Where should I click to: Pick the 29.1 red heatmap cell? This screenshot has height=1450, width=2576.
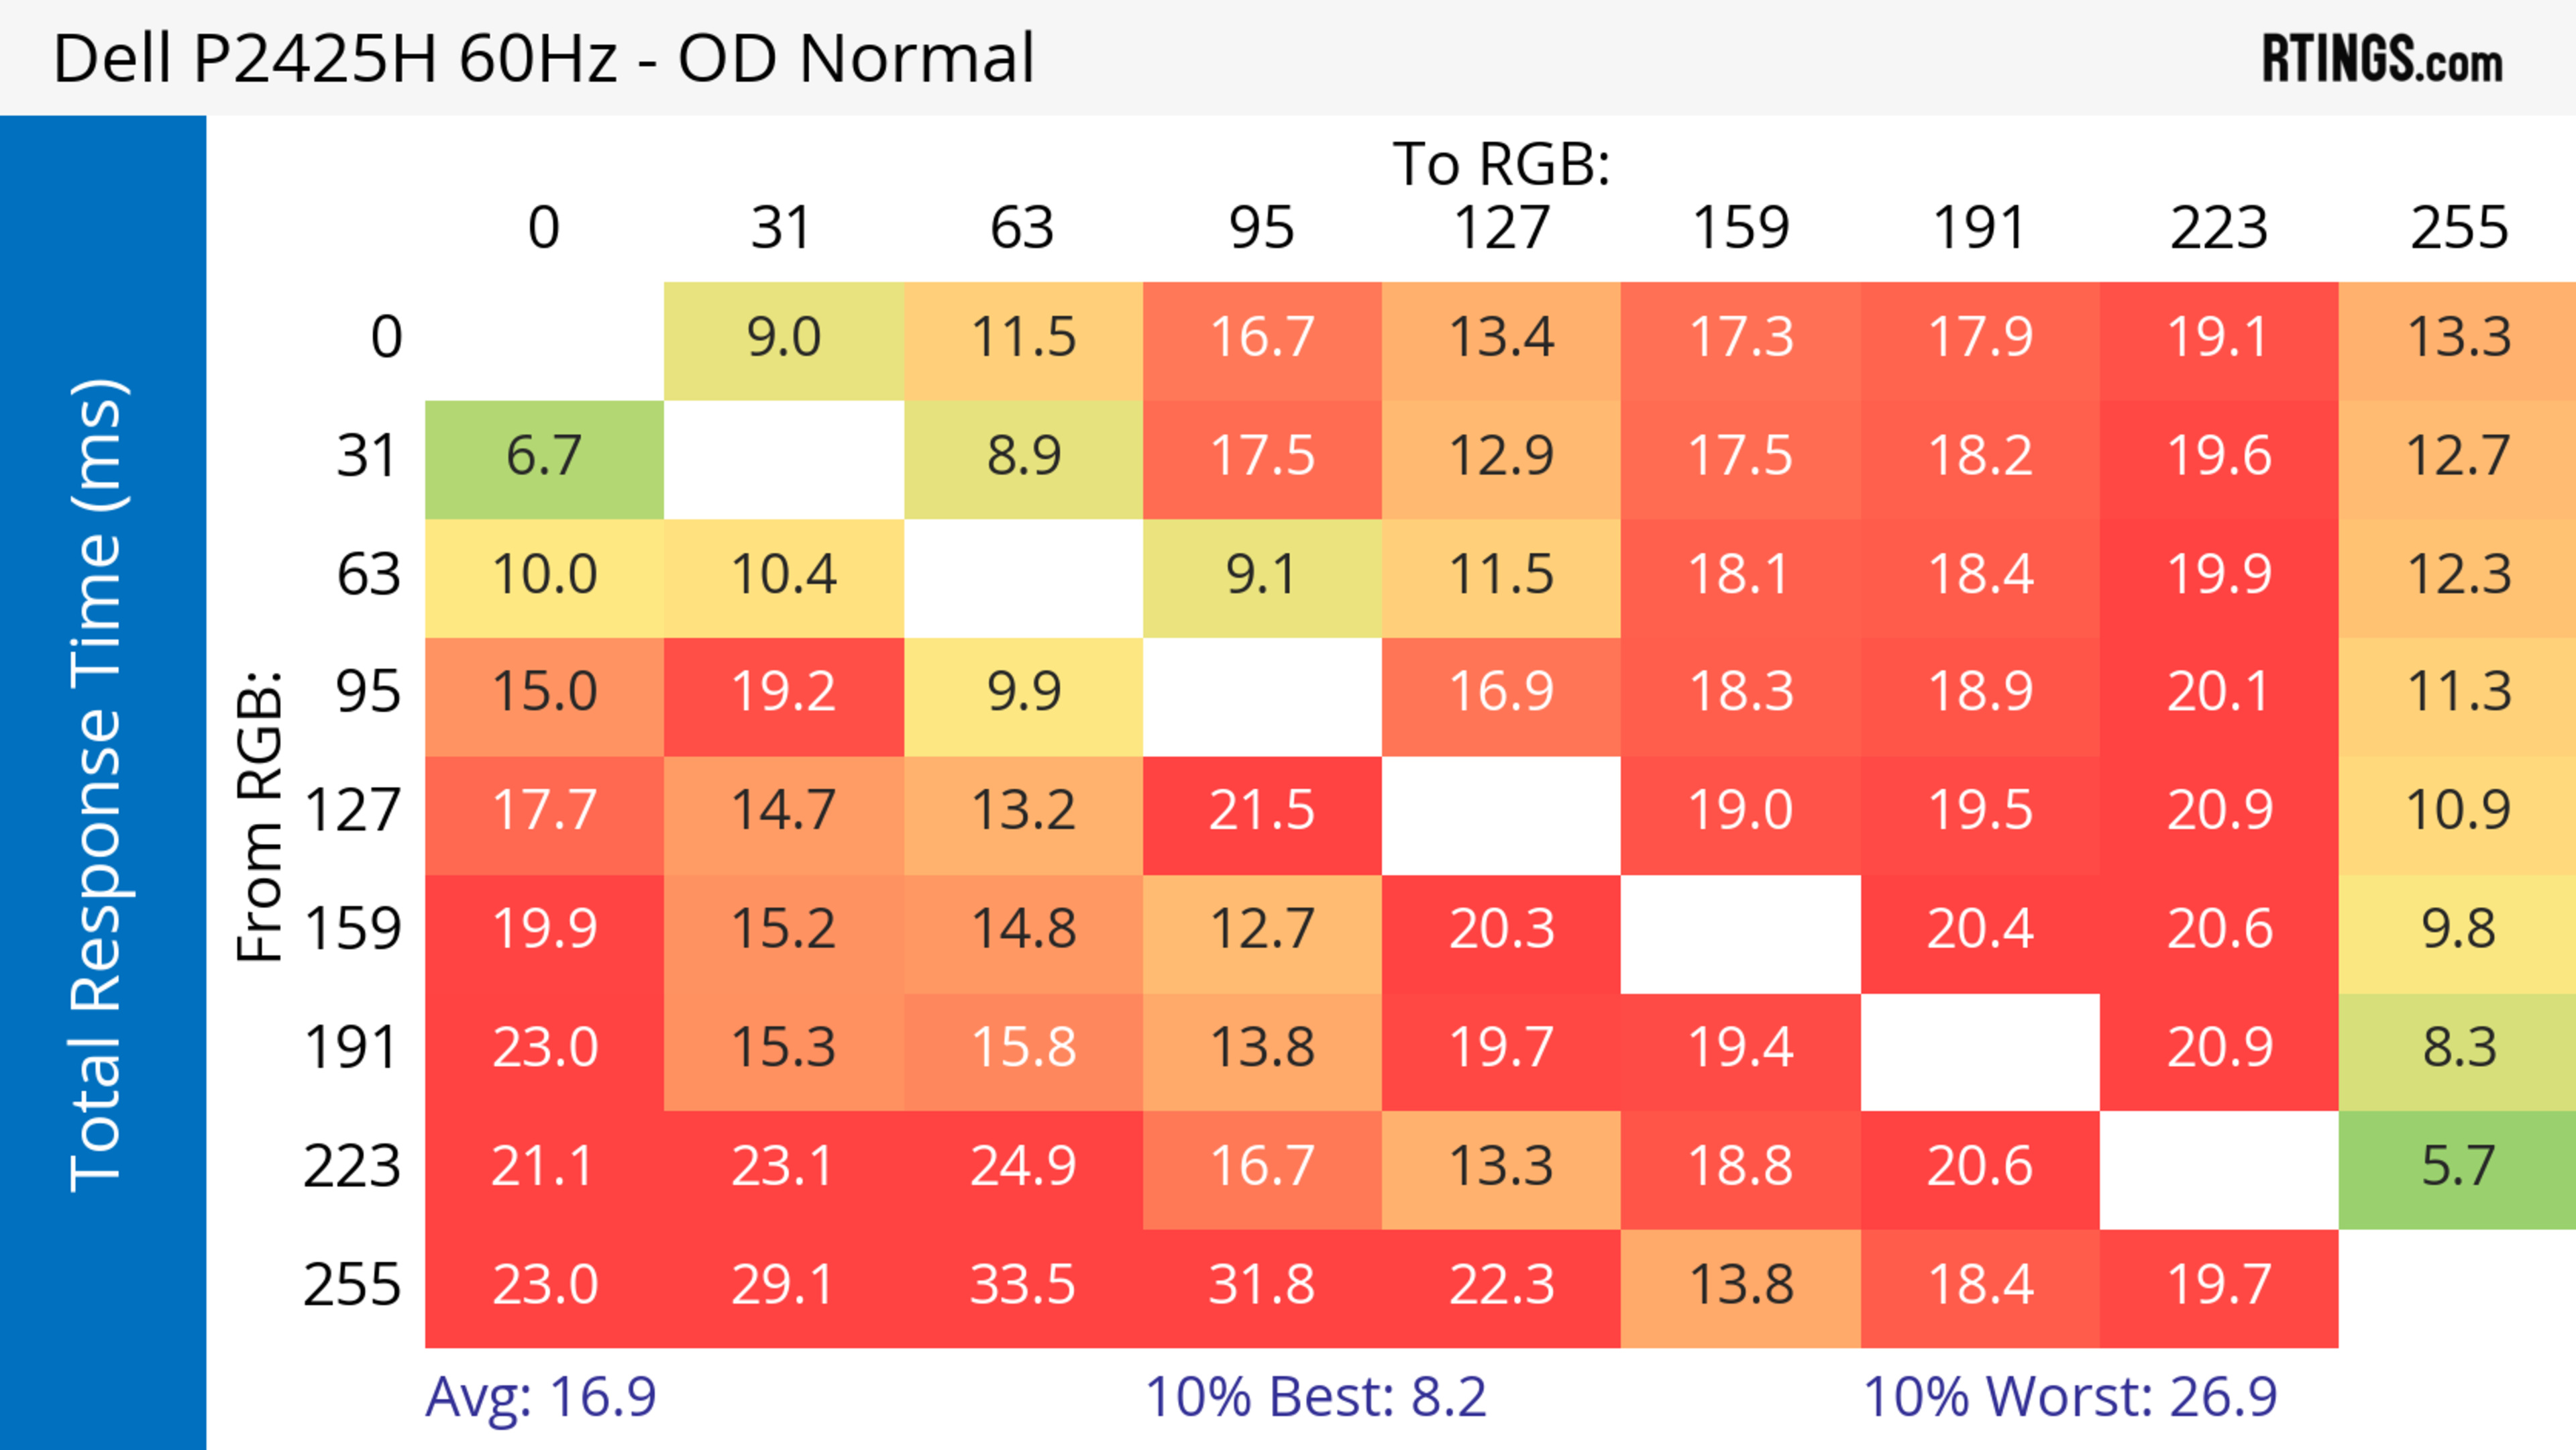pos(782,1285)
